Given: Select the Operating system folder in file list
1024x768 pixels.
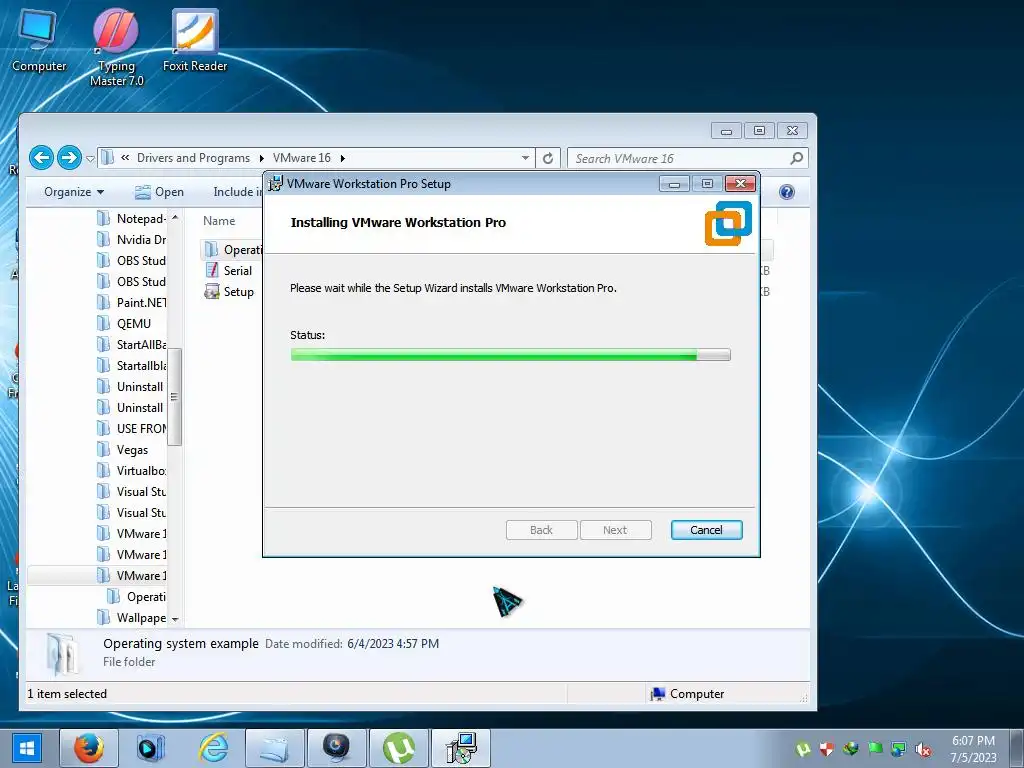Looking at the screenshot, I should click(232, 249).
